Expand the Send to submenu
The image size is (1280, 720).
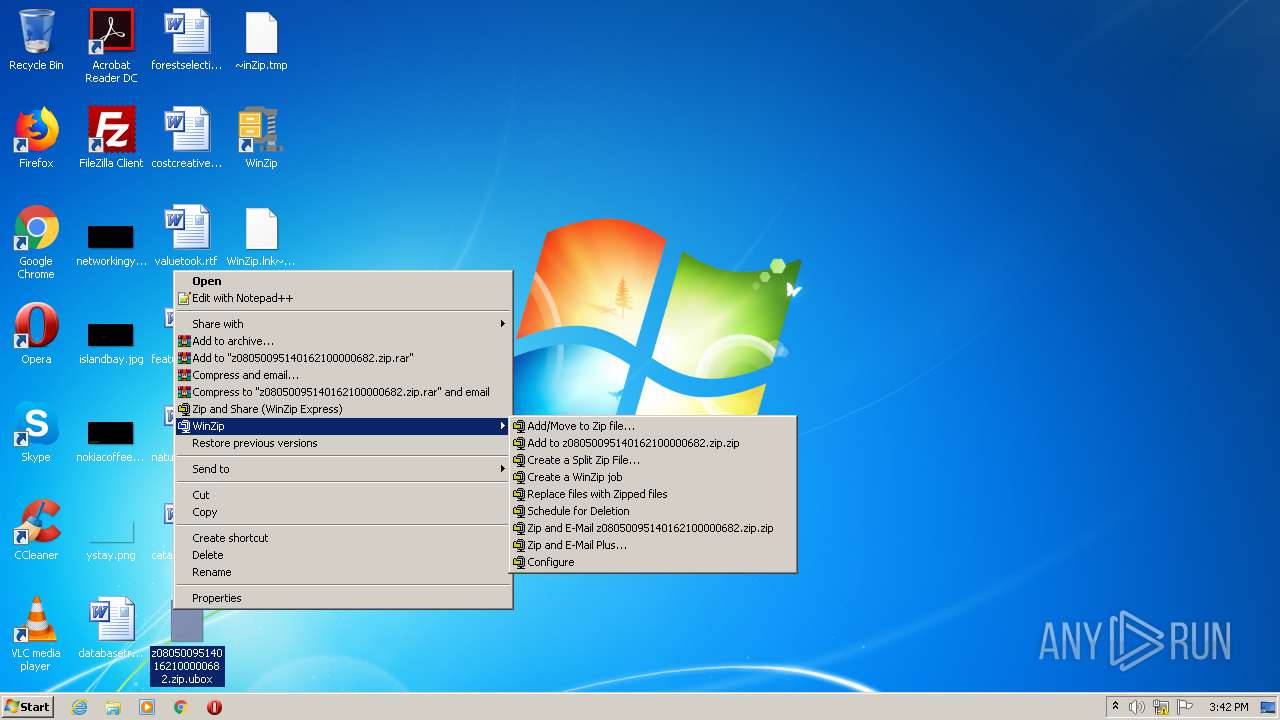pyautogui.click(x=343, y=469)
